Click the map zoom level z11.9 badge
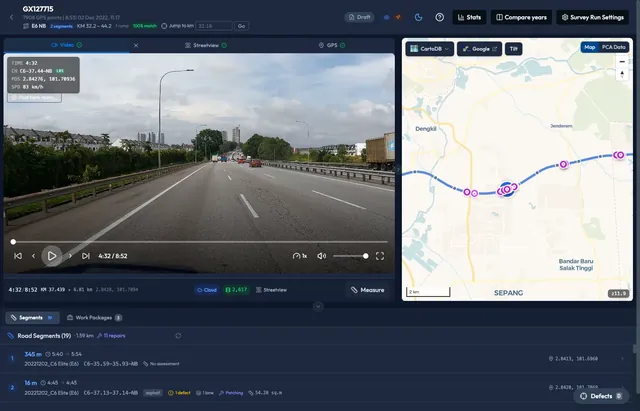640x411 pixels. (619, 293)
